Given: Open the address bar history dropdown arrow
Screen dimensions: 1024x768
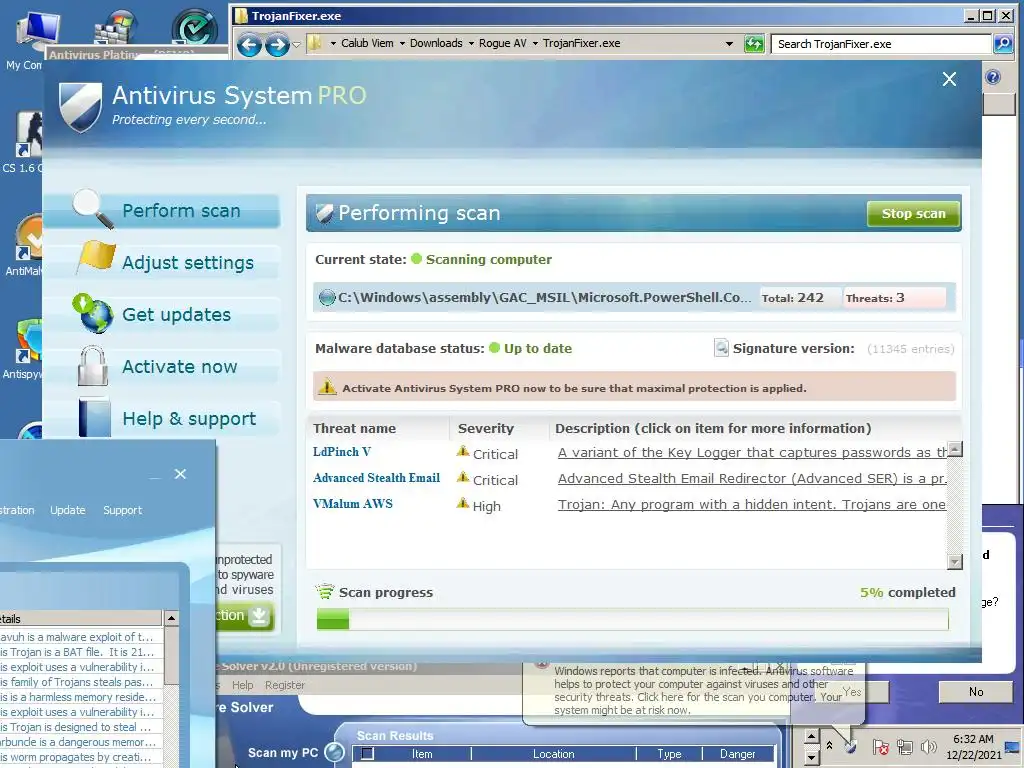Looking at the screenshot, I should 729,44.
